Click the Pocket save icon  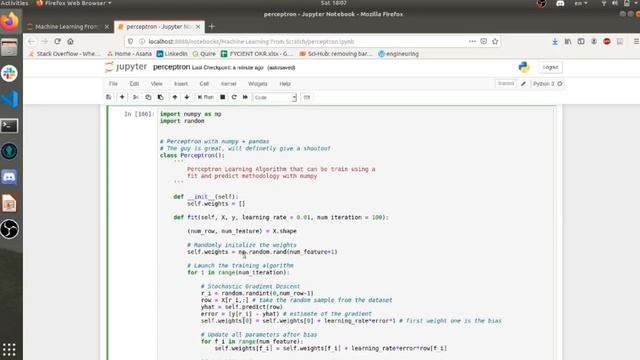coord(484,41)
